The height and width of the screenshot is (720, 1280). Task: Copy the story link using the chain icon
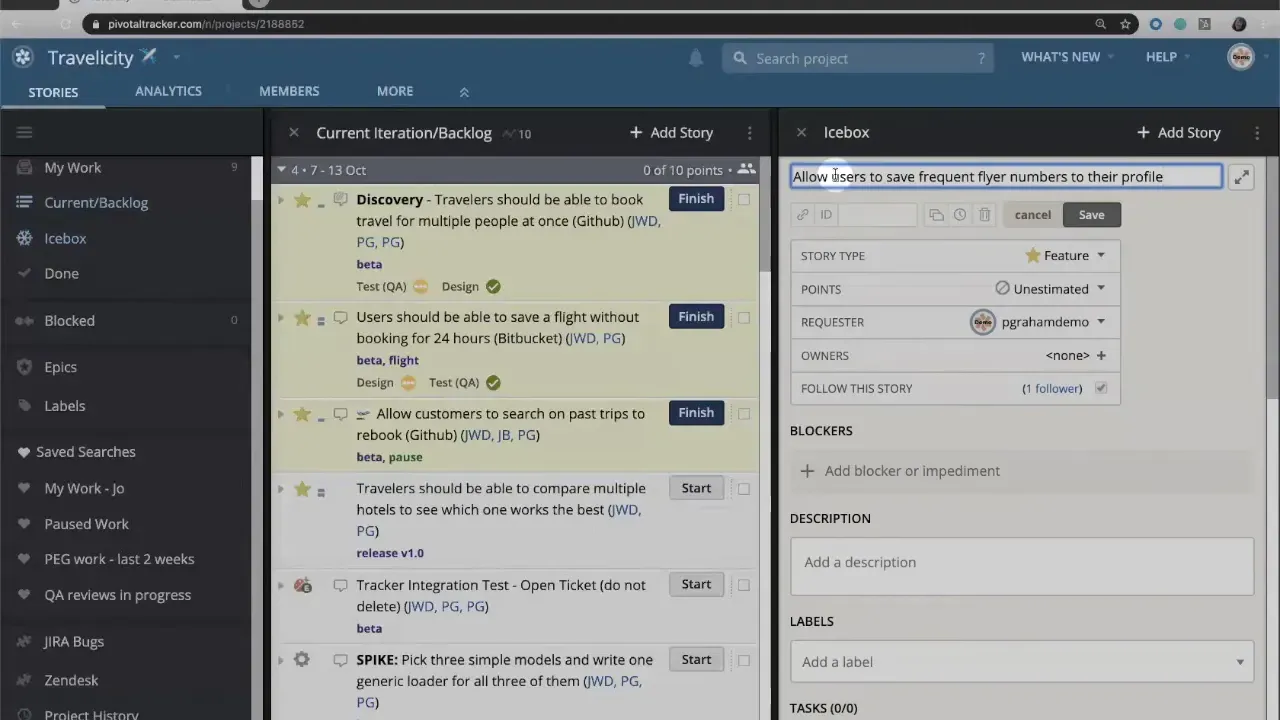point(802,214)
